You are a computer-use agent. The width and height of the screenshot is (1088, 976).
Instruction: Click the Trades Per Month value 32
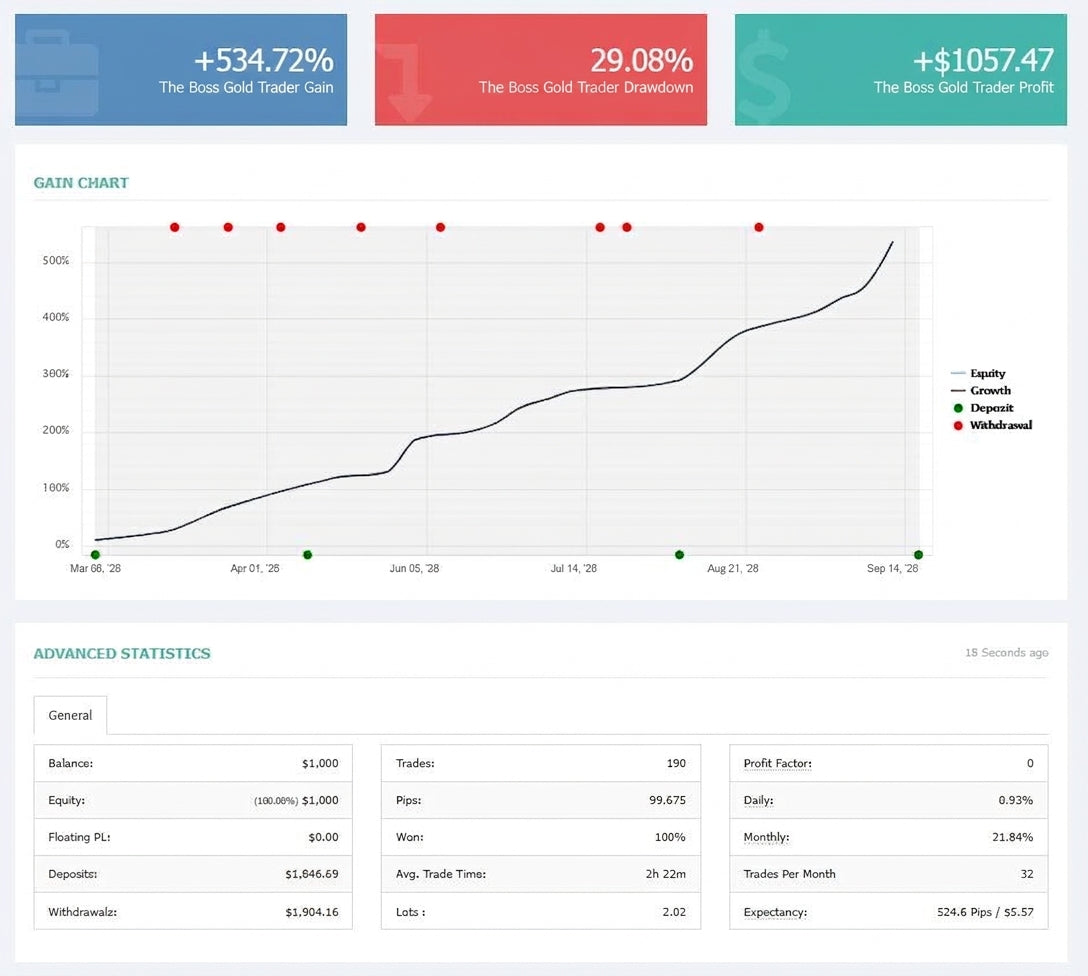click(x=1027, y=874)
